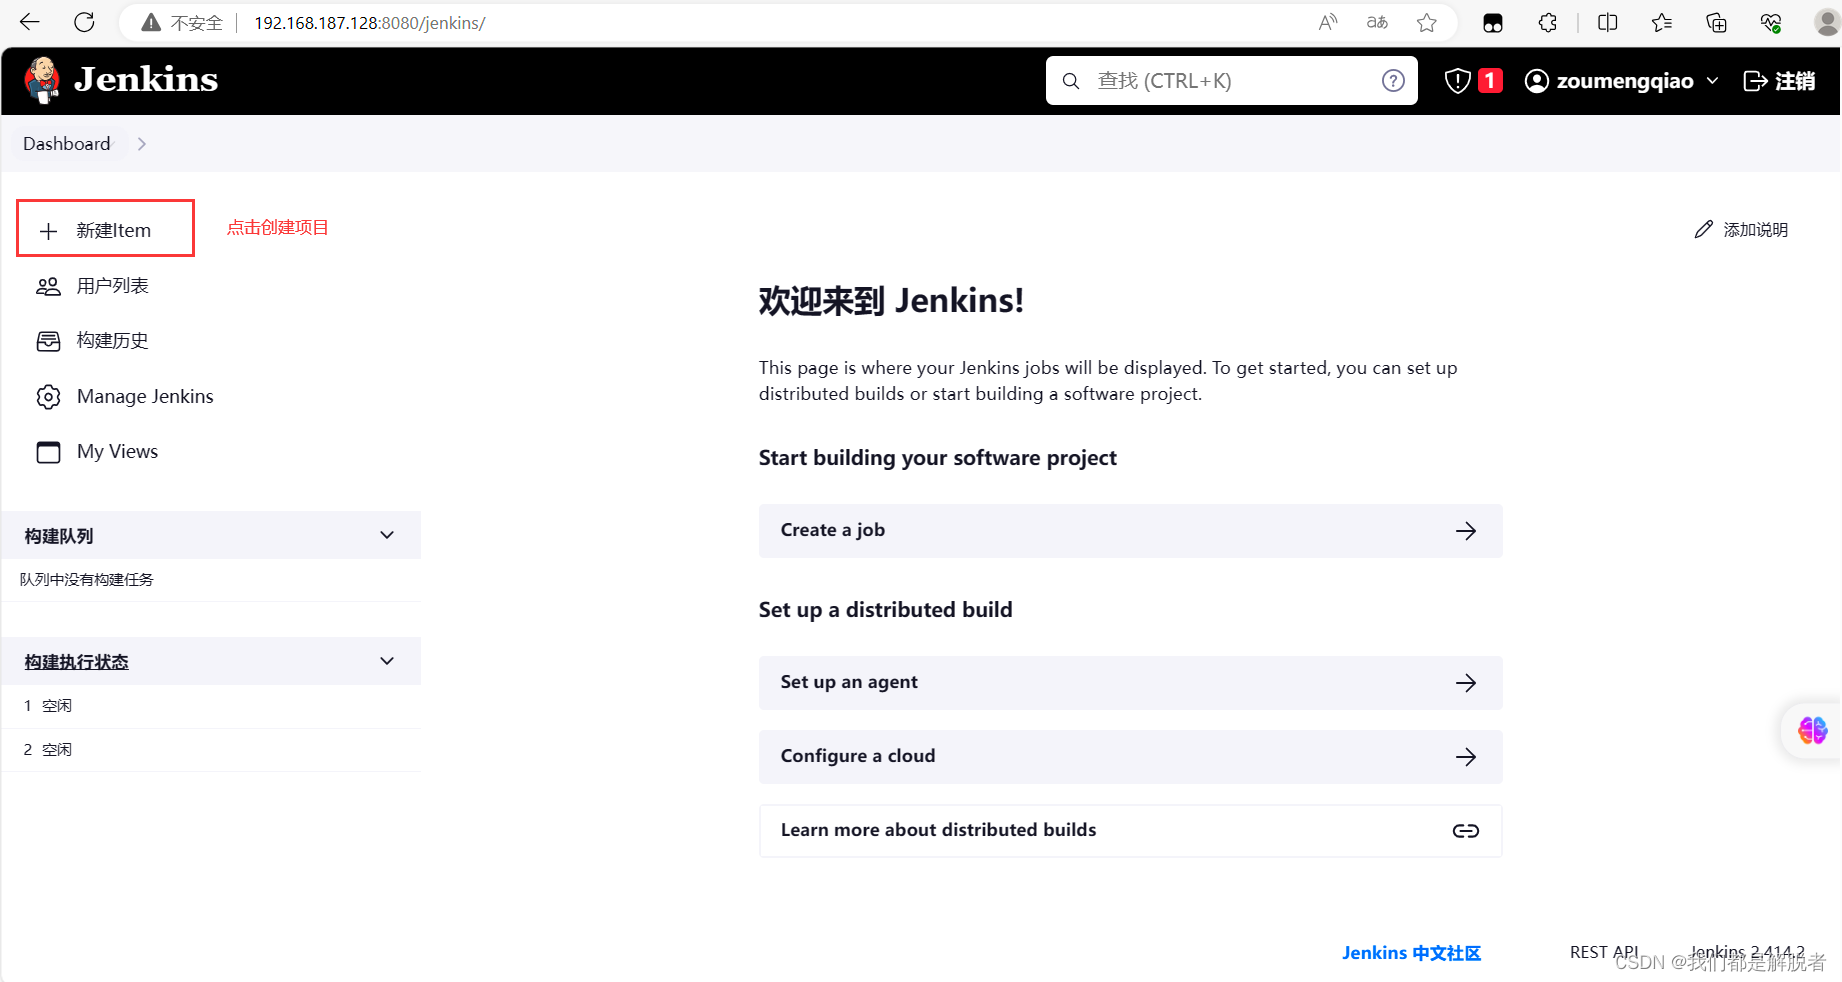Open My Views panel
The image size is (1842, 982).
tap(117, 451)
